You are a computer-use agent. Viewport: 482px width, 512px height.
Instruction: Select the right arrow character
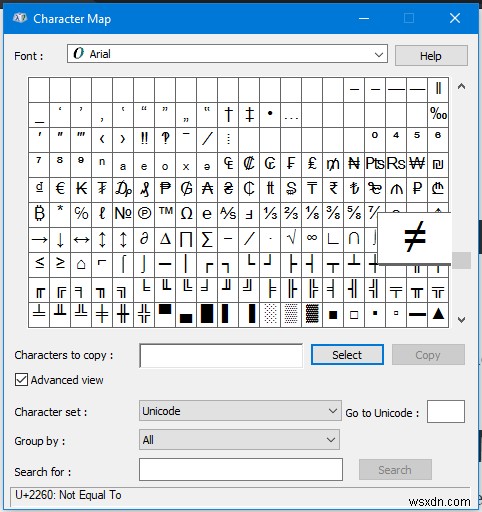(x=39, y=240)
